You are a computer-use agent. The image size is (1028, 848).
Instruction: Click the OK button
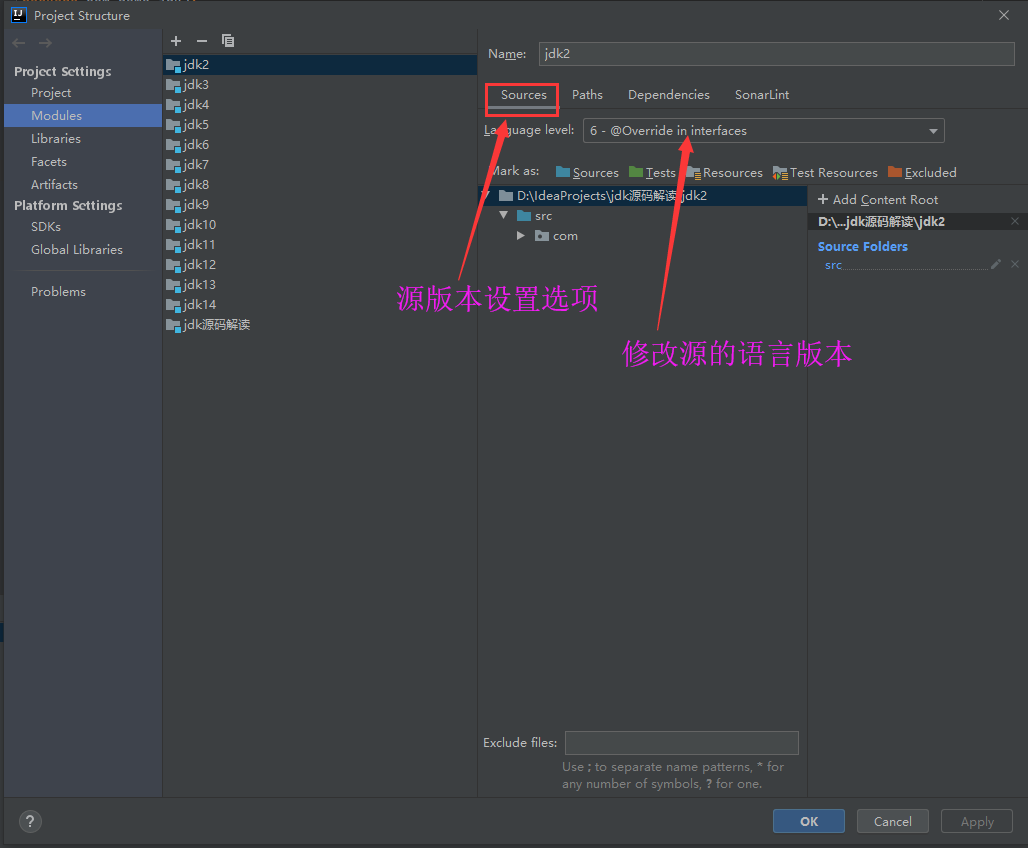(x=808, y=821)
